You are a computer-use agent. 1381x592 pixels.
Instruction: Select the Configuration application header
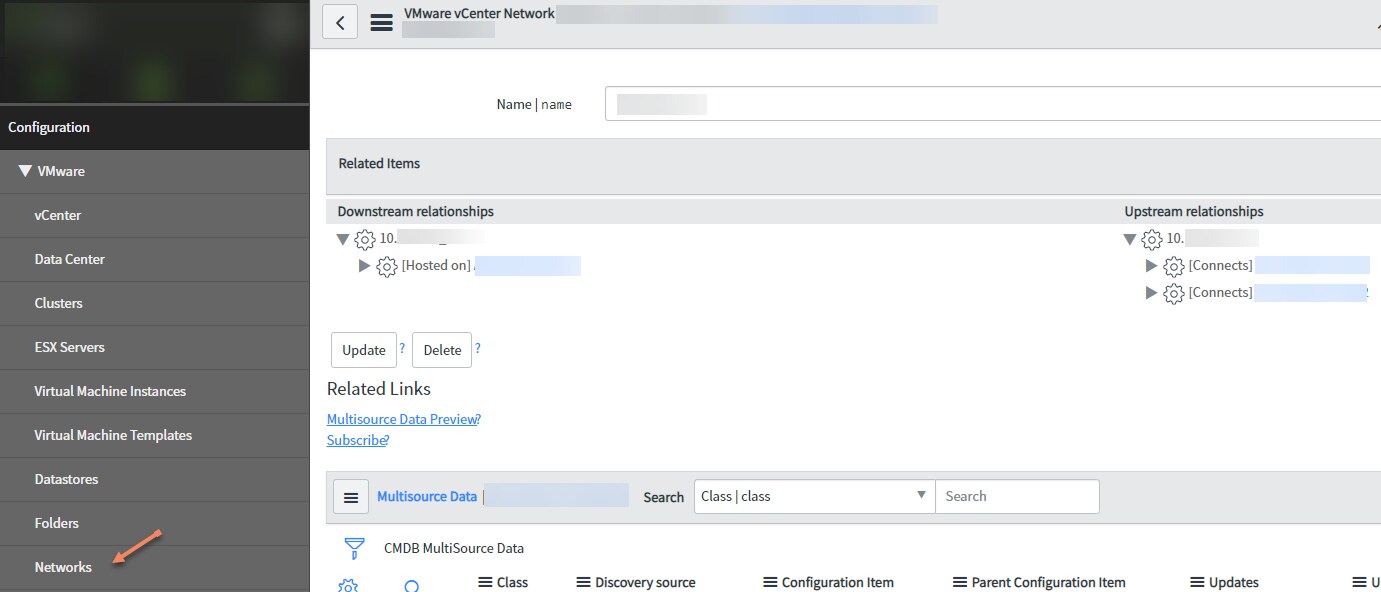tap(154, 127)
